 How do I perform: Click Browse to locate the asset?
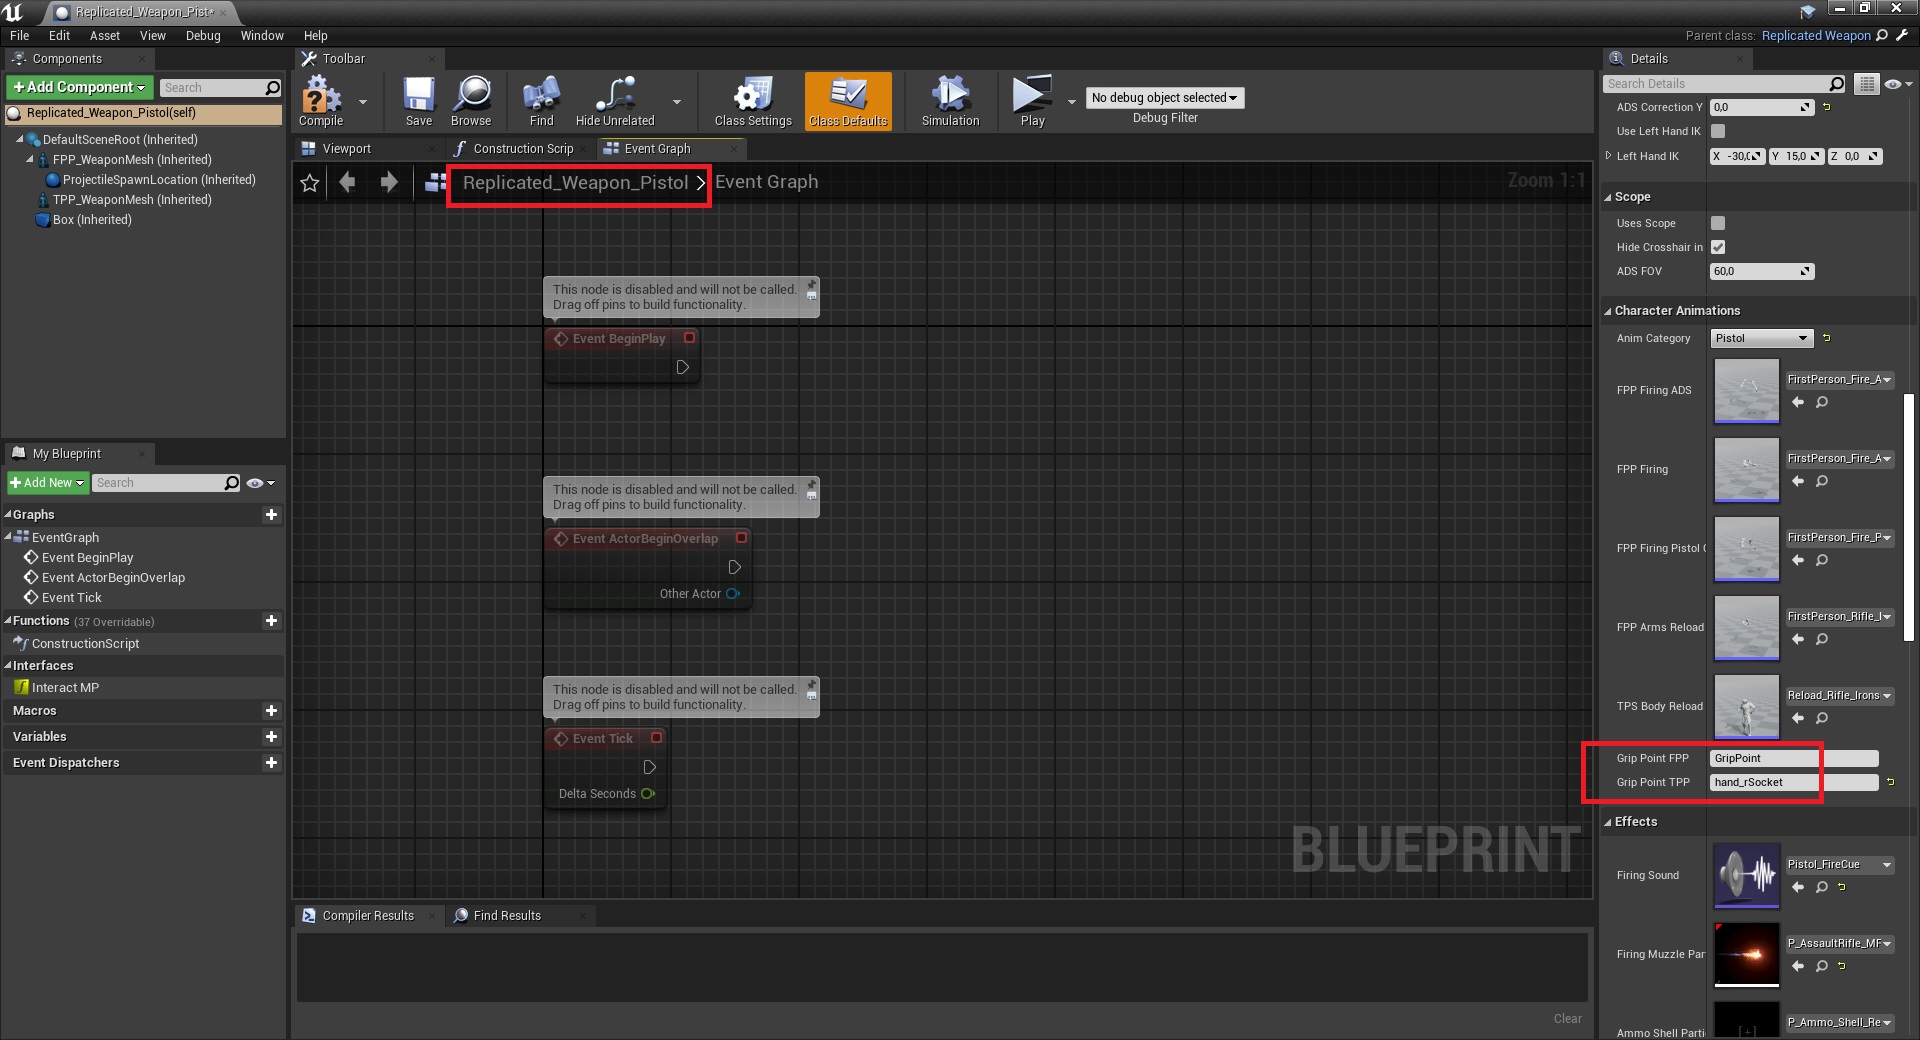pyautogui.click(x=471, y=100)
